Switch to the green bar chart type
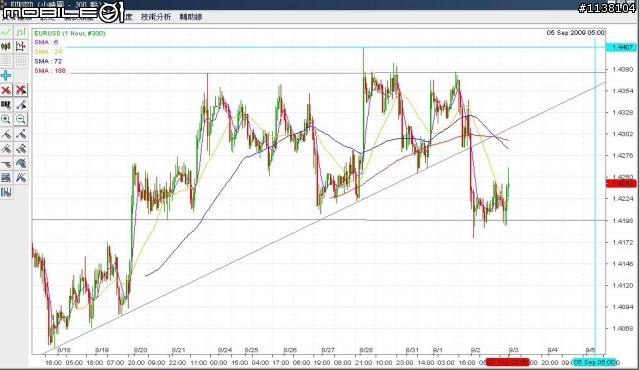This screenshot has width=640, height=370. [21, 32]
